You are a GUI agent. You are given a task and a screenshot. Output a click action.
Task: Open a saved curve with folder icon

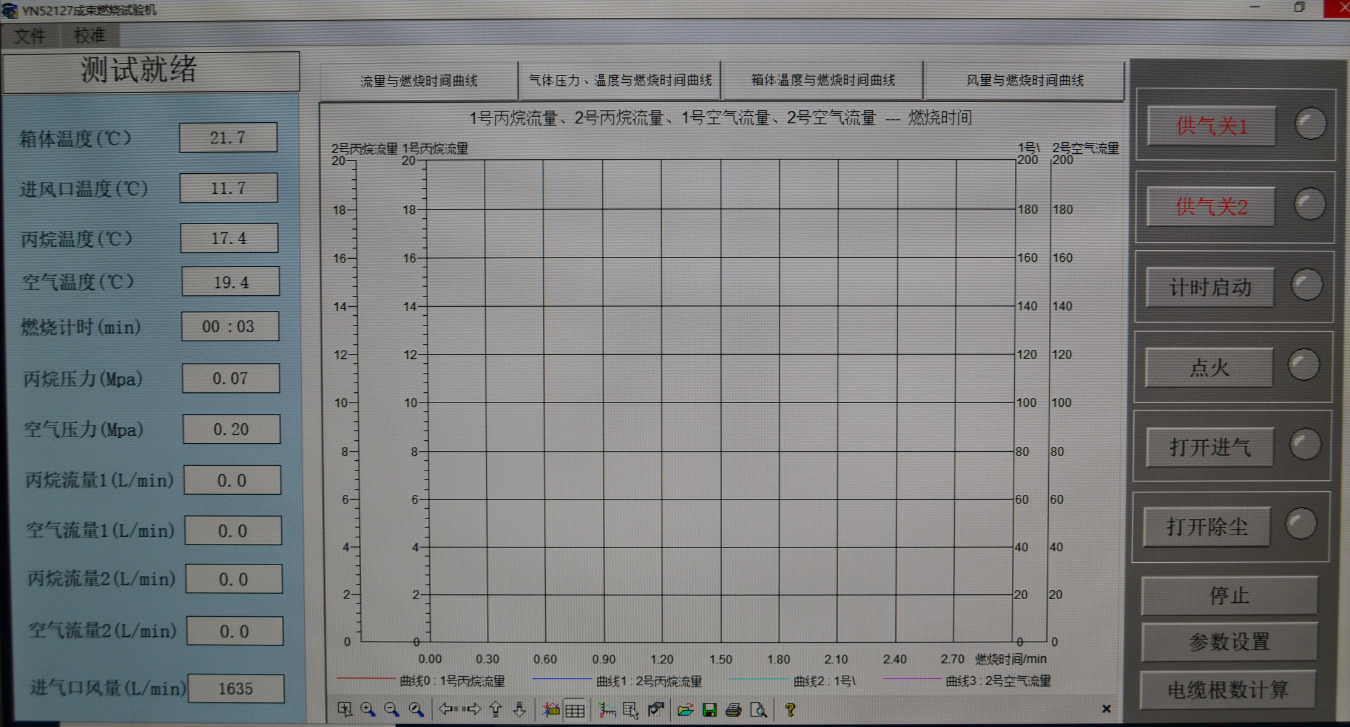685,709
